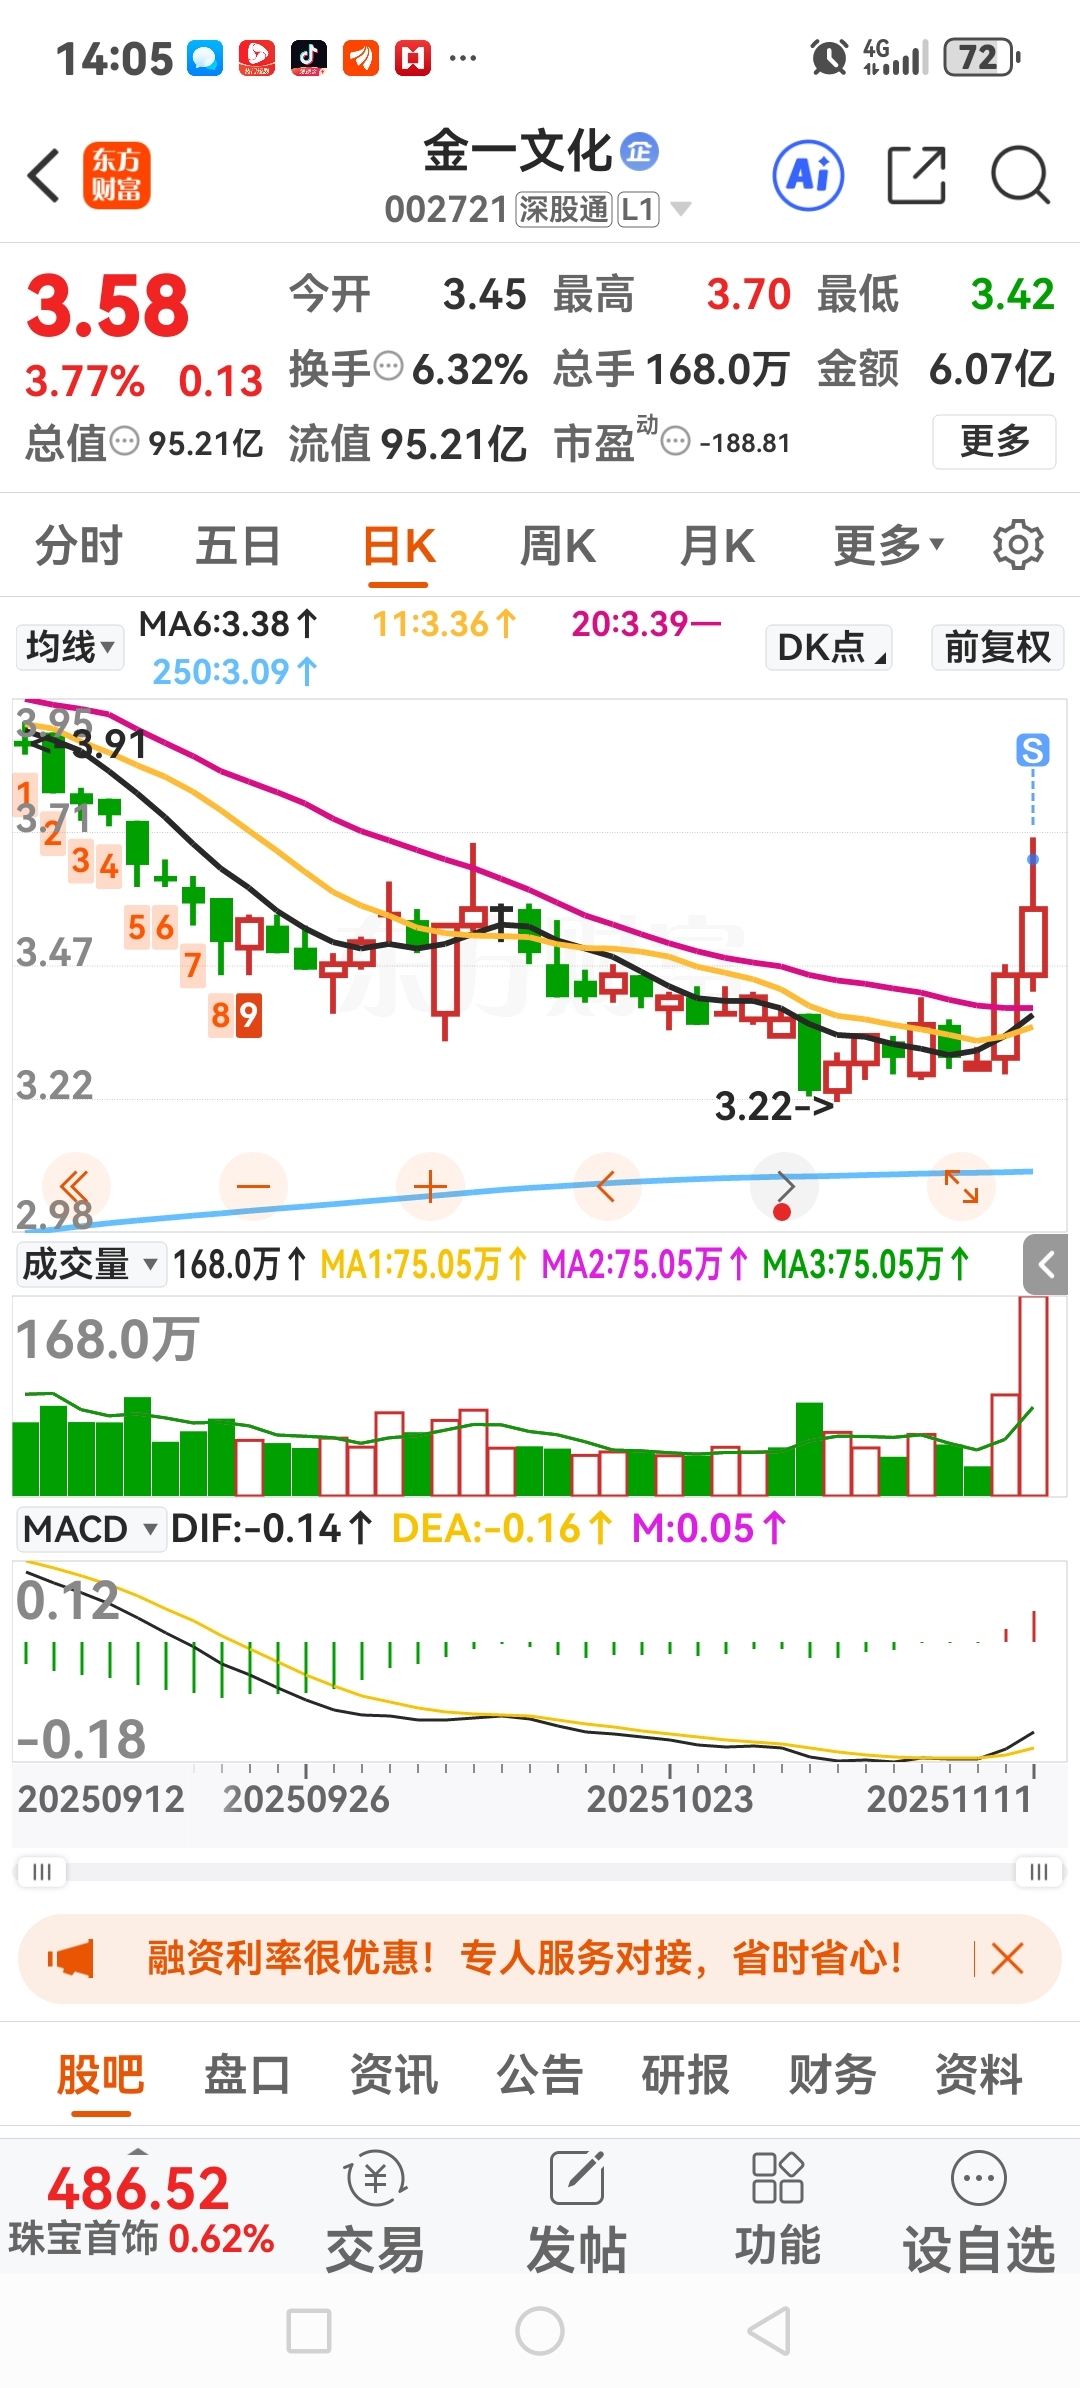Tap the 250:3.09 moving average label
Image resolution: width=1080 pixels, height=2388 pixels.
(x=235, y=671)
